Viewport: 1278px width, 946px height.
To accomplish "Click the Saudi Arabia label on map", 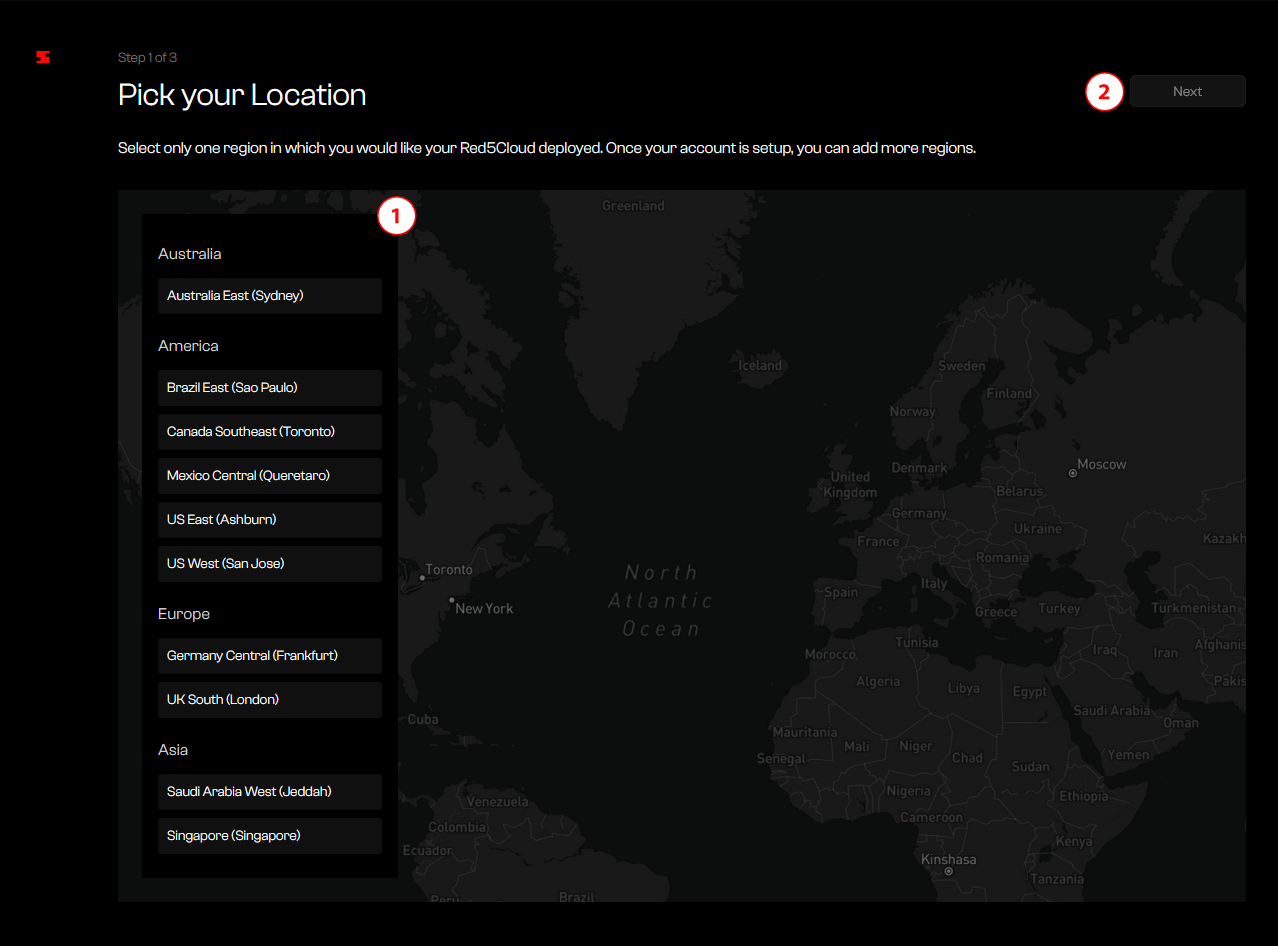I will [1112, 710].
